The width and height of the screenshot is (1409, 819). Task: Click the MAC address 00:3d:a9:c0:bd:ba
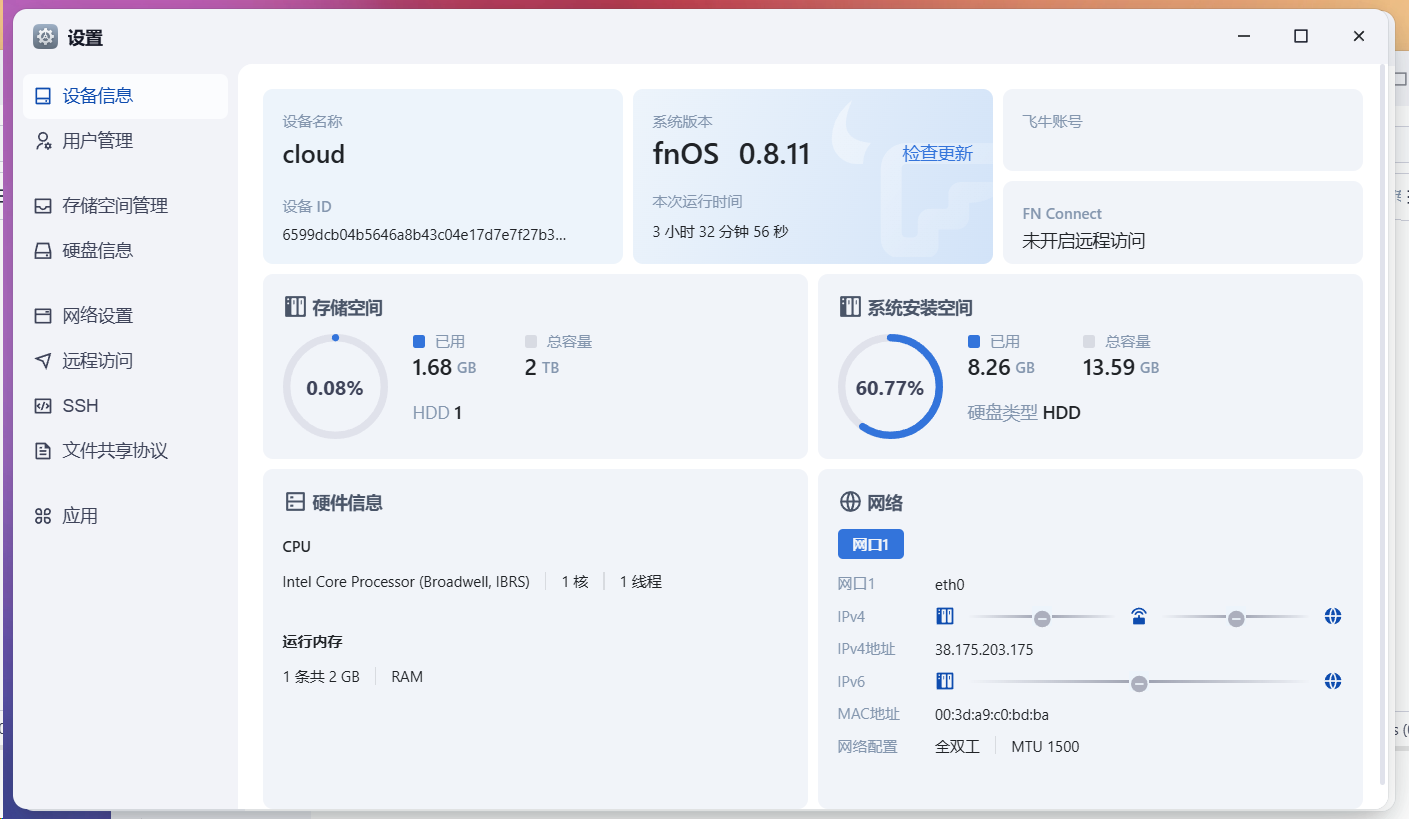click(x=992, y=715)
